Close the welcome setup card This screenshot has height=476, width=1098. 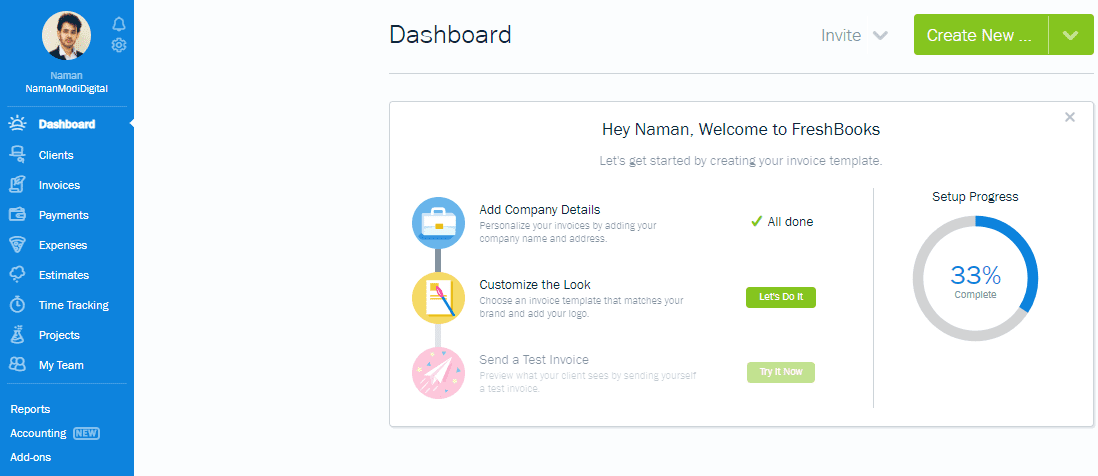1069,117
